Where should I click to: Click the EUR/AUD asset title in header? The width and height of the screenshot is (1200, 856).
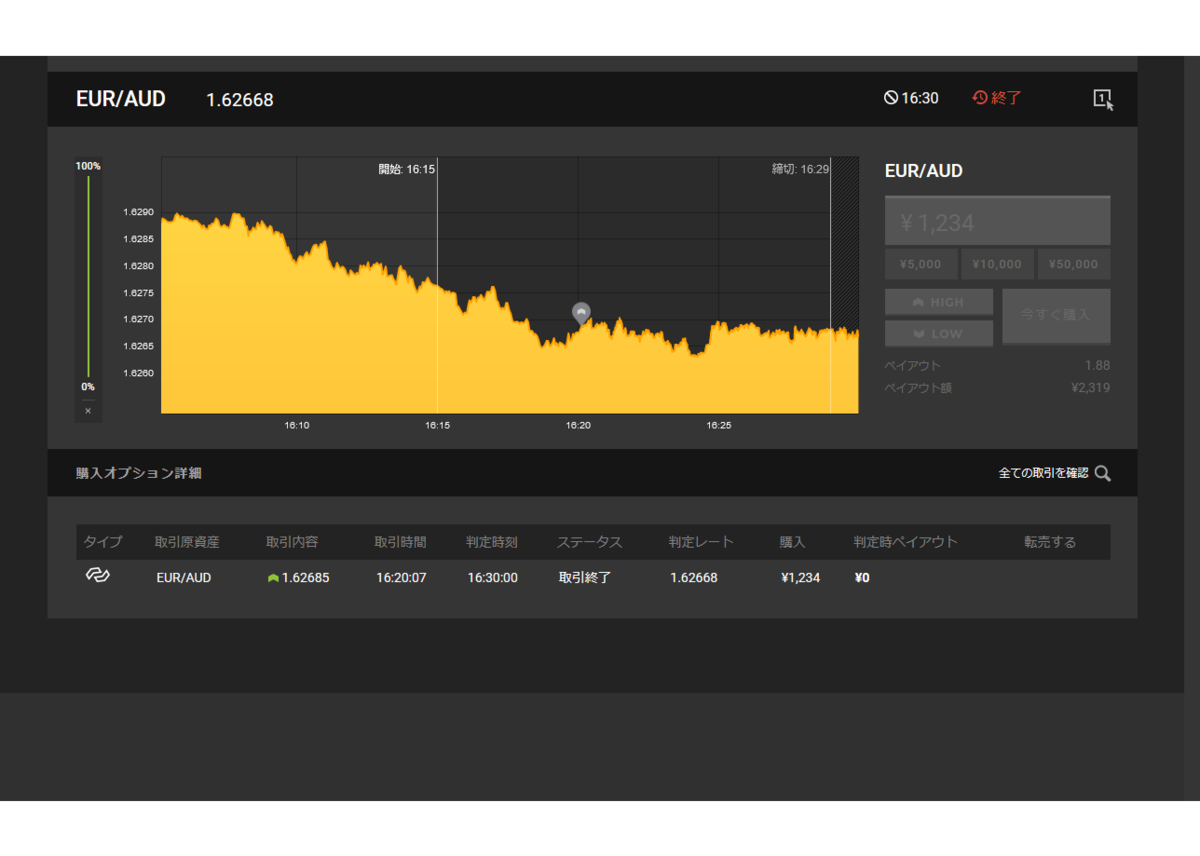pyautogui.click(x=121, y=99)
